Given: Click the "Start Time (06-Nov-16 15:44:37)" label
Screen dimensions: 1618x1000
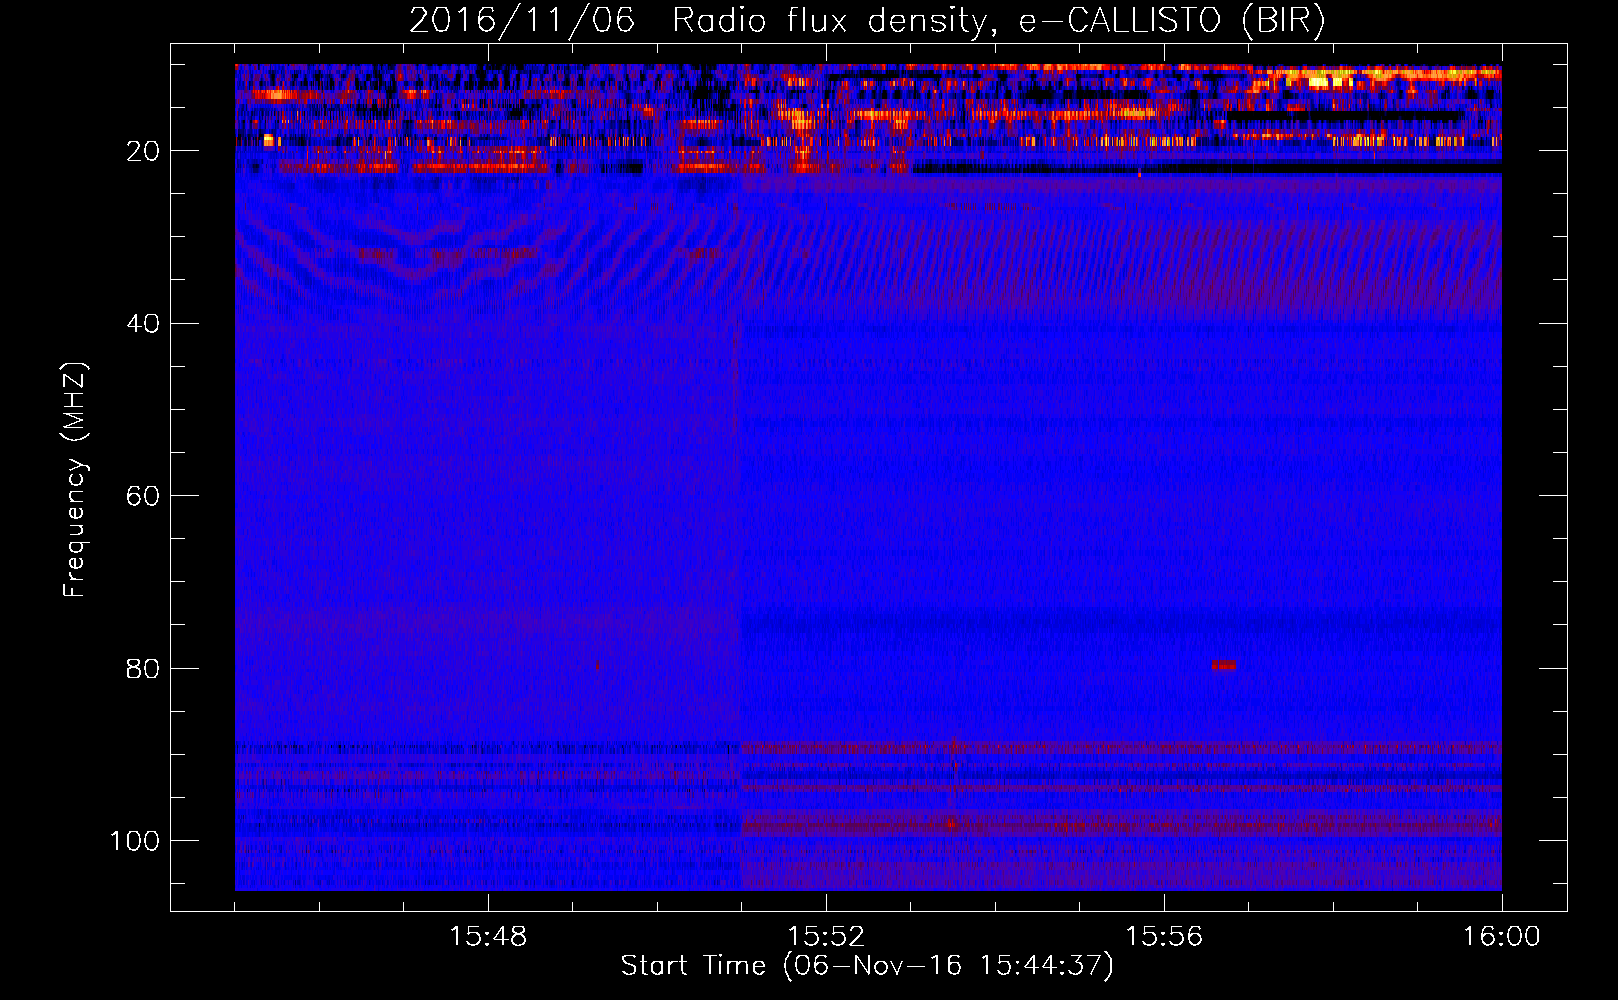Looking at the screenshot, I should (x=867, y=966).
